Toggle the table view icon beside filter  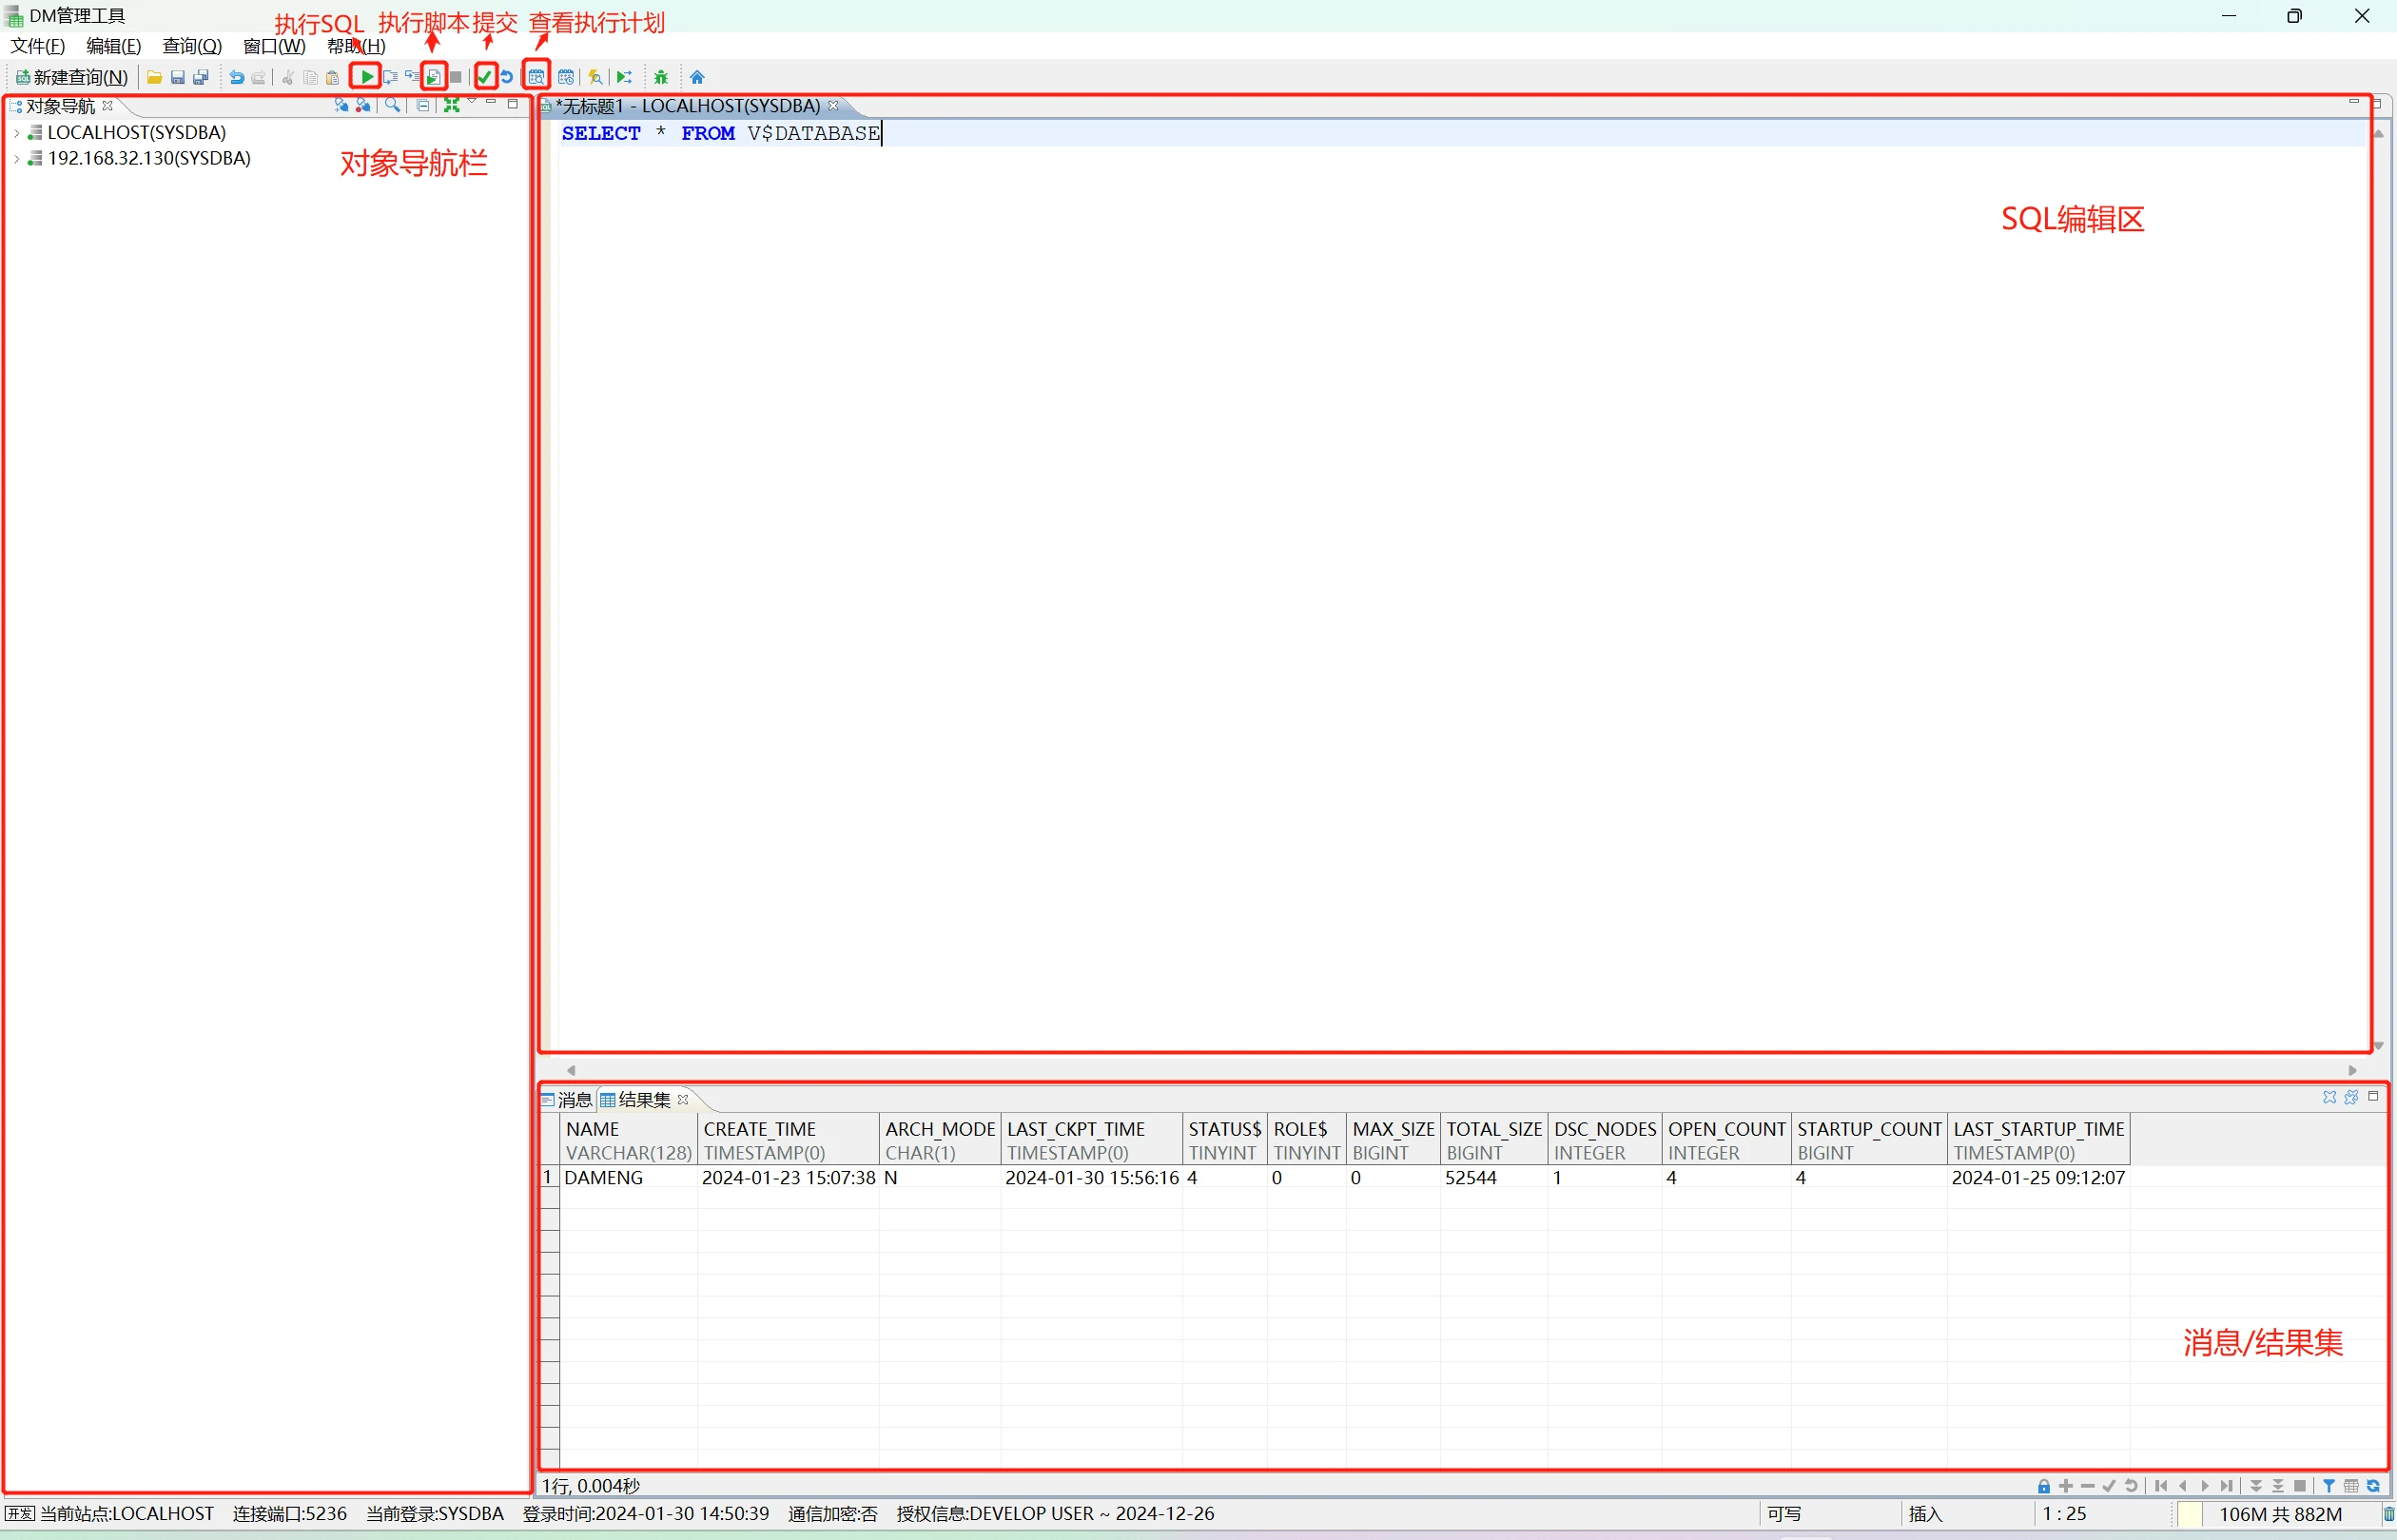pos(2351,1486)
